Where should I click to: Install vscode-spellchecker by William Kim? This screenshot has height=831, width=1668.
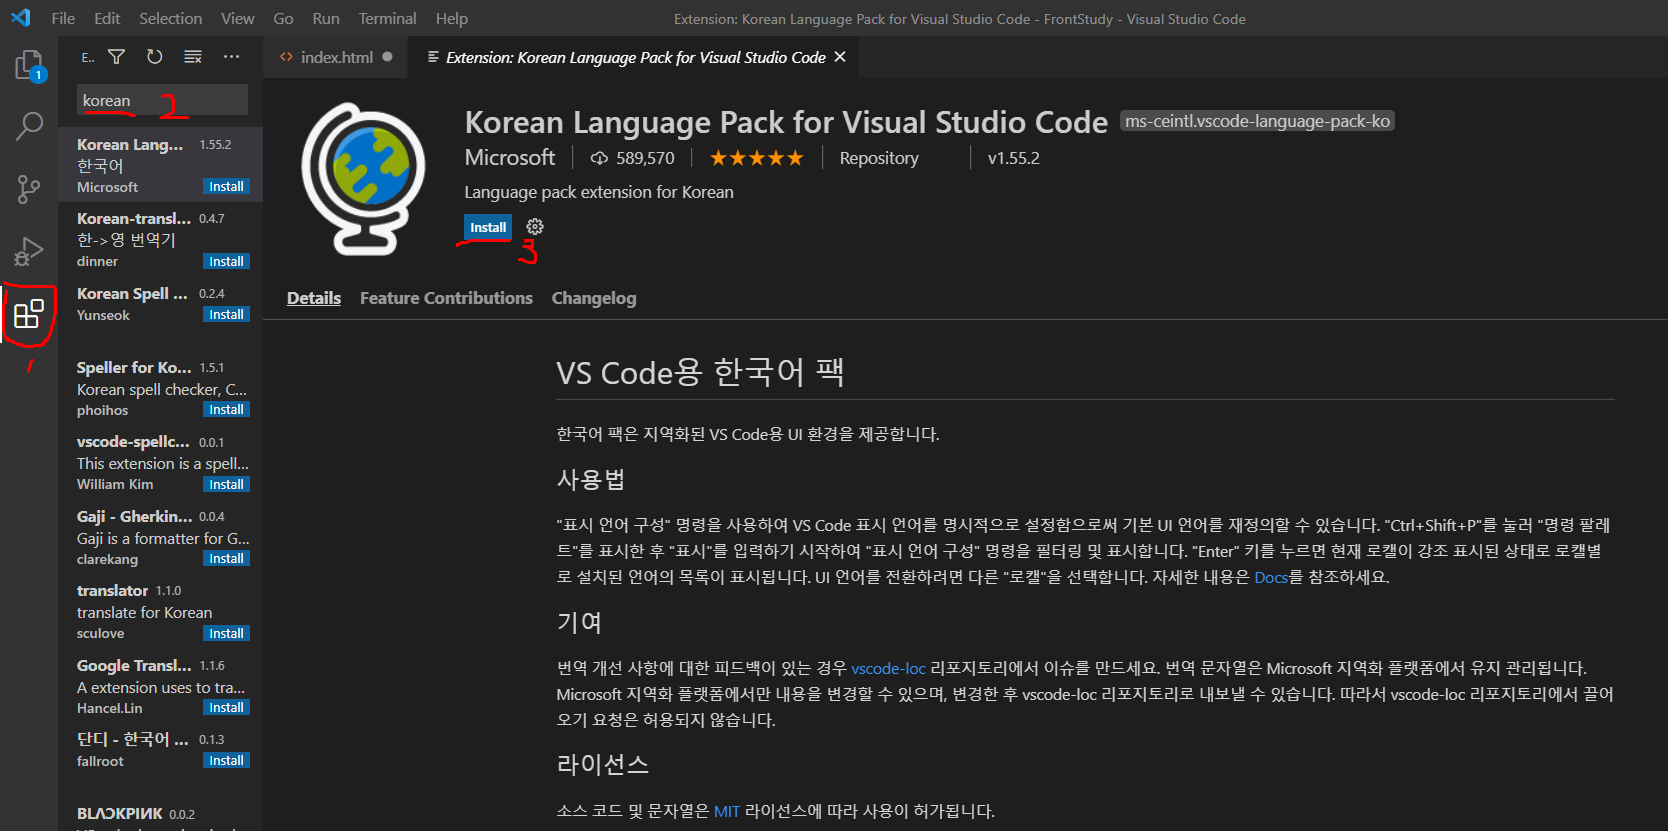point(226,484)
